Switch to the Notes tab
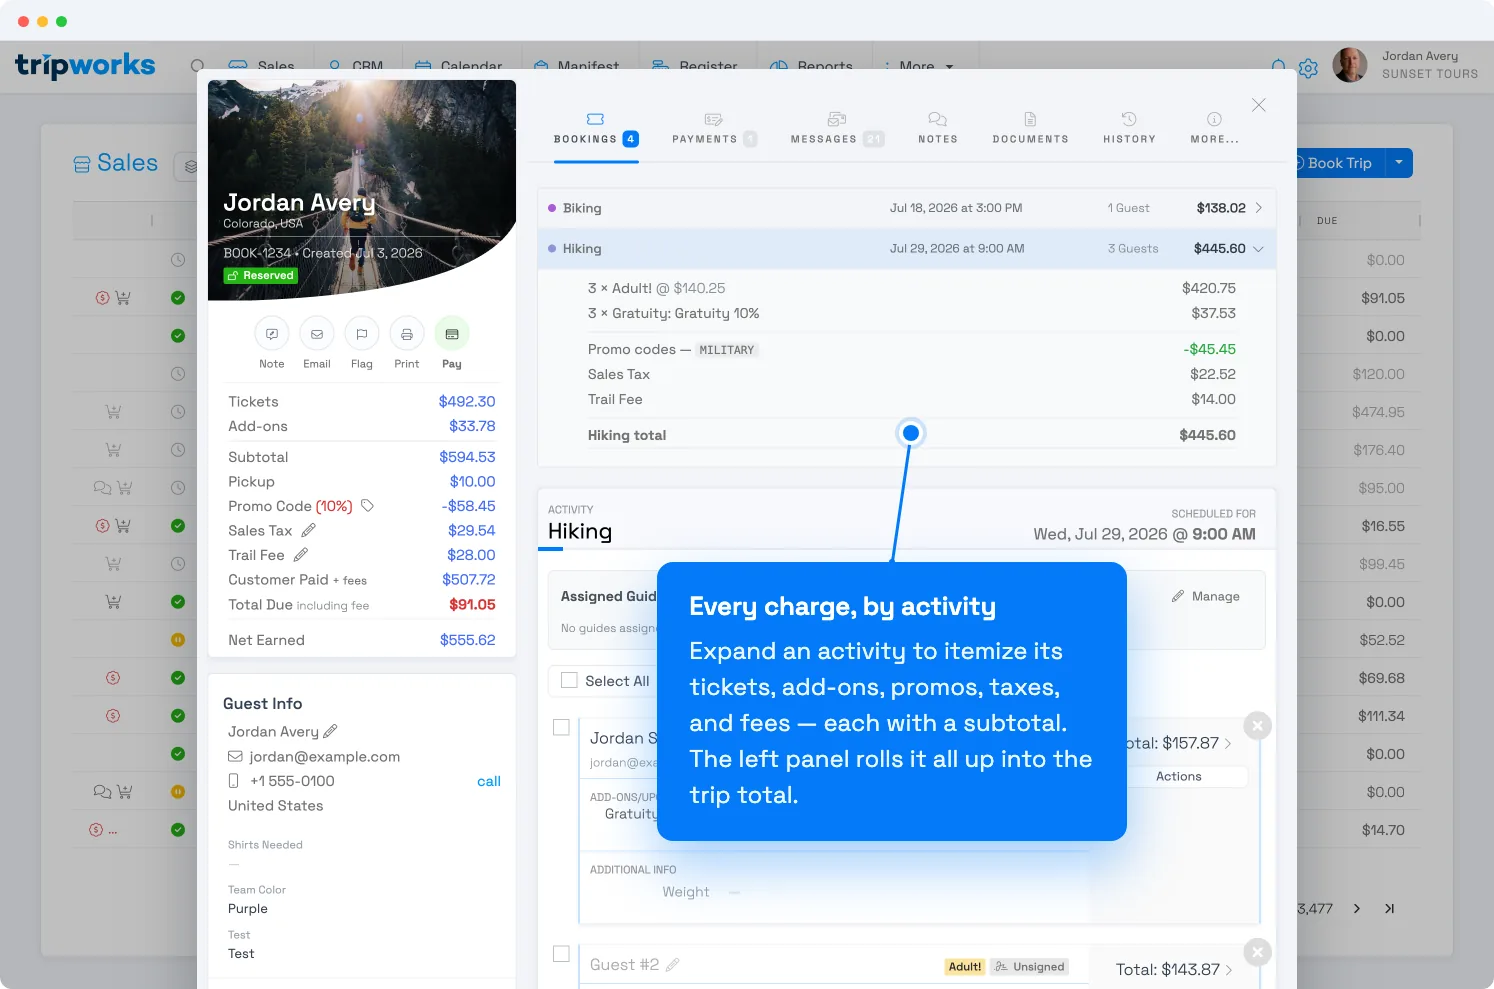Viewport: 1494px width, 989px height. pos(938,130)
